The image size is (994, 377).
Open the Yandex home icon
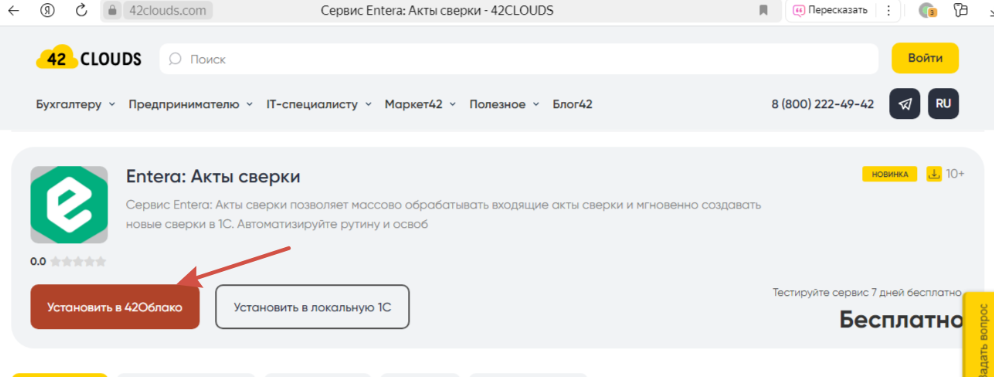tap(48, 10)
